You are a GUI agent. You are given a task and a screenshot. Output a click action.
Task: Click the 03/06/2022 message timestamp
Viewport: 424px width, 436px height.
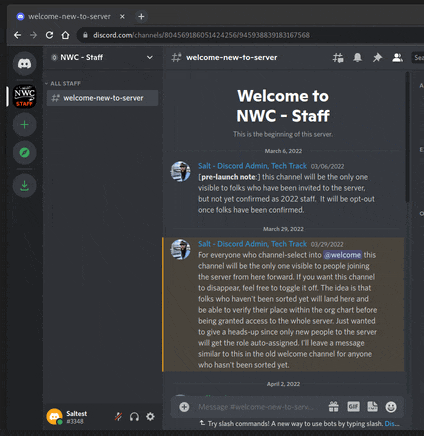[x=327, y=166]
